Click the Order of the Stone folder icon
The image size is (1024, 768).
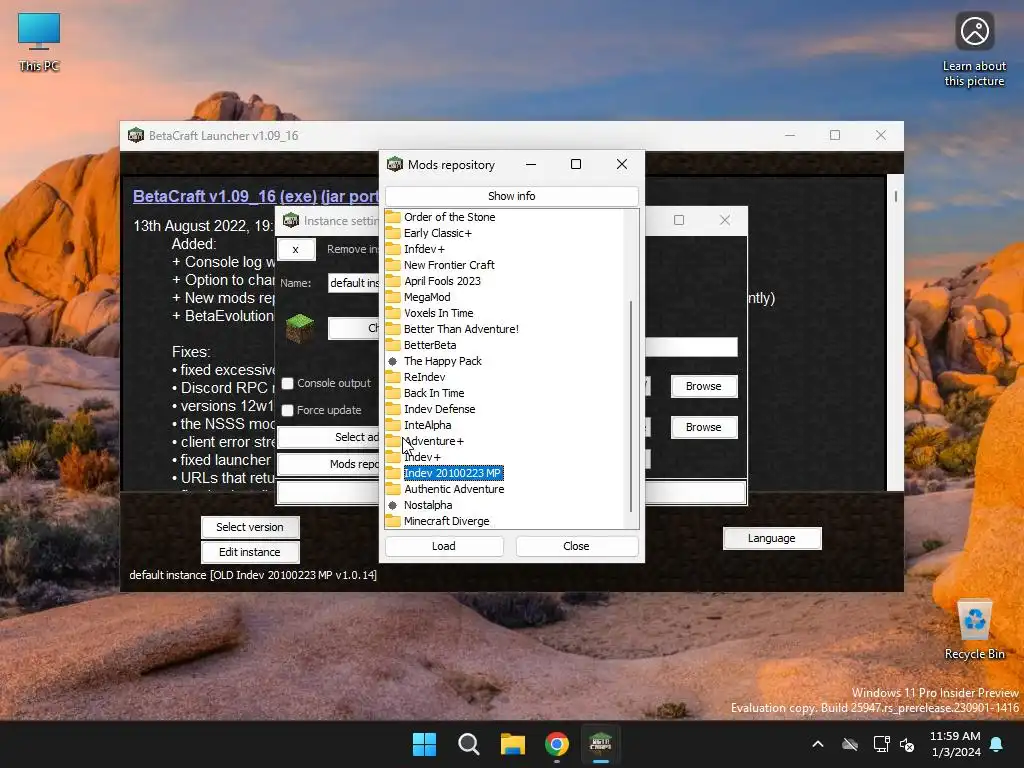pyautogui.click(x=393, y=217)
